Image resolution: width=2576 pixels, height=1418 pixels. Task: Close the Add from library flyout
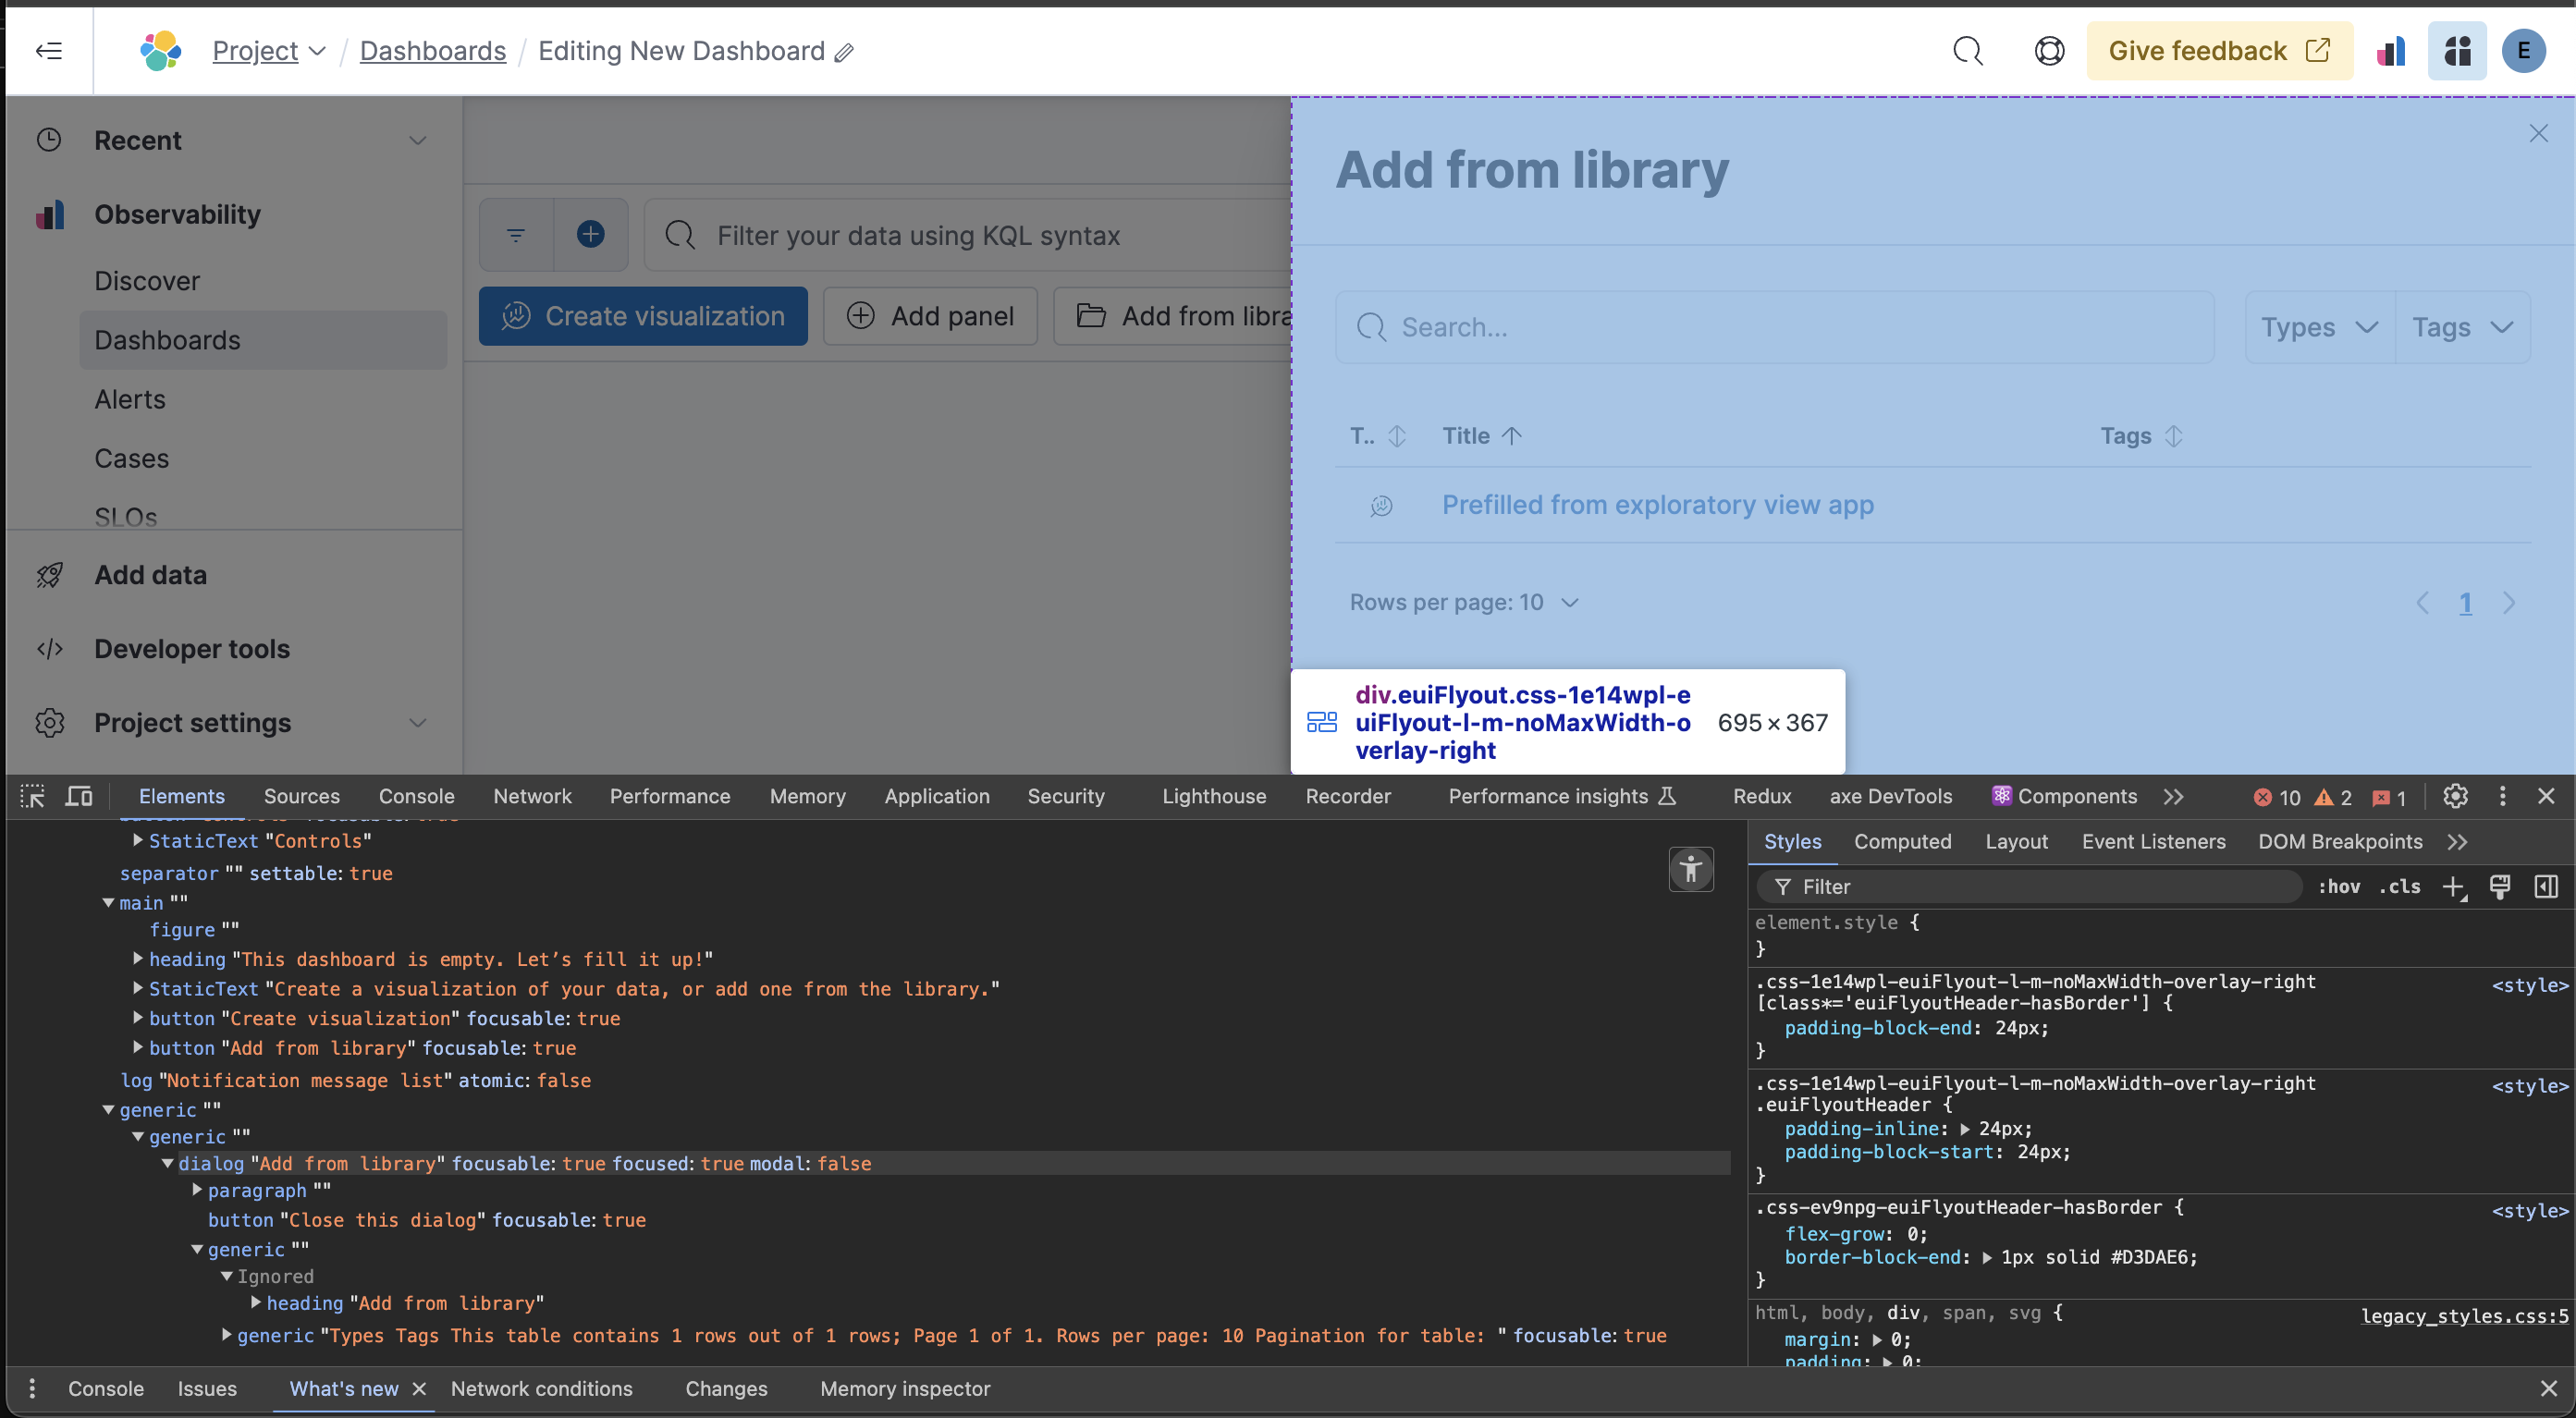(x=2538, y=133)
